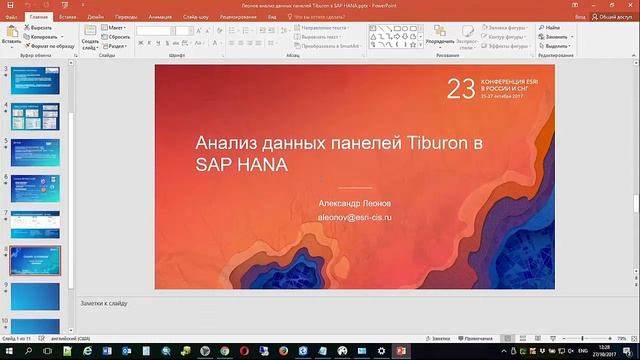Image resolution: width=640 pixels, height=360 pixels.
Task: Select the rectangle shape in gallery
Action: (397, 29)
